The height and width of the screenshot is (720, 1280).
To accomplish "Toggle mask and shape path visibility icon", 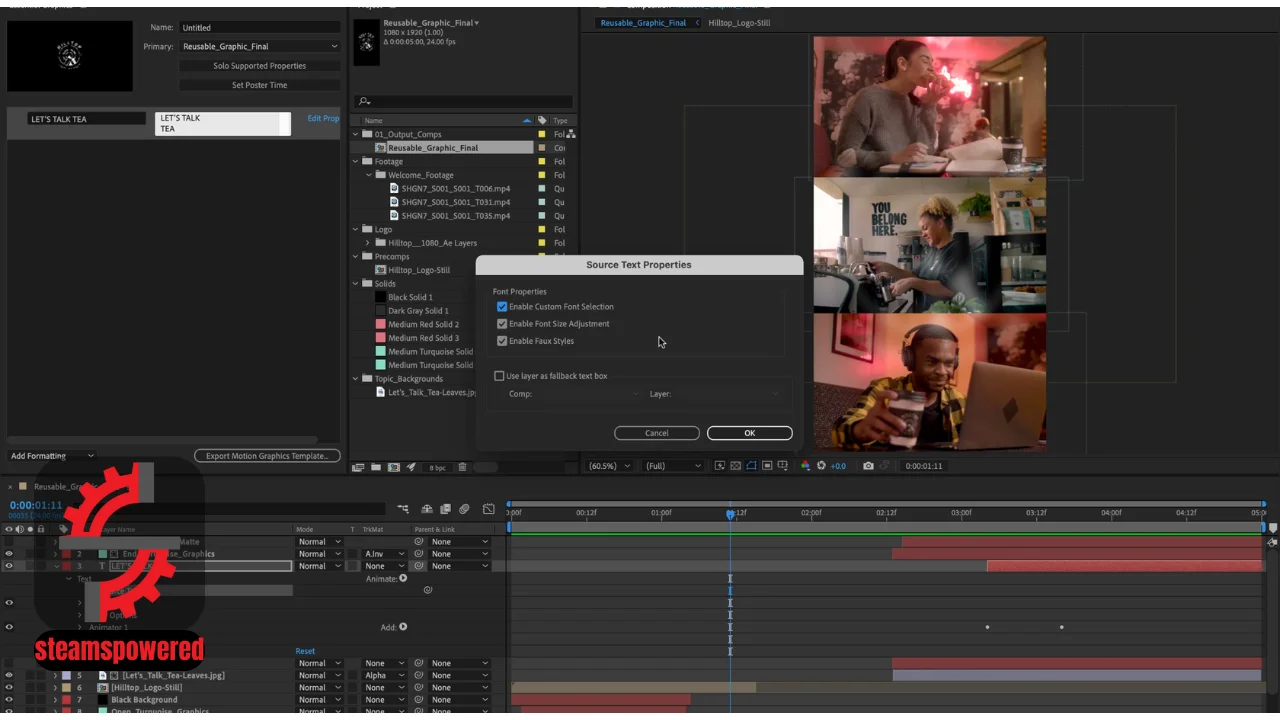I will [x=751, y=466].
